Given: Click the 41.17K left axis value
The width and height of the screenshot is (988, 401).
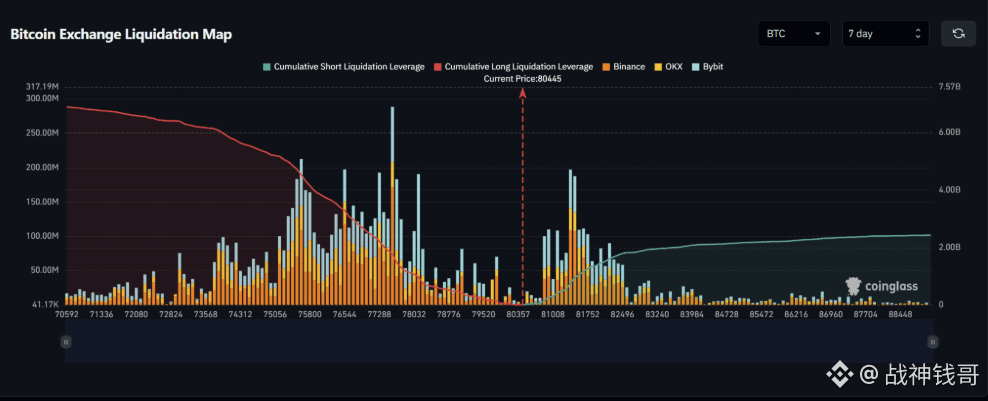Looking at the screenshot, I should pos(45,305).
